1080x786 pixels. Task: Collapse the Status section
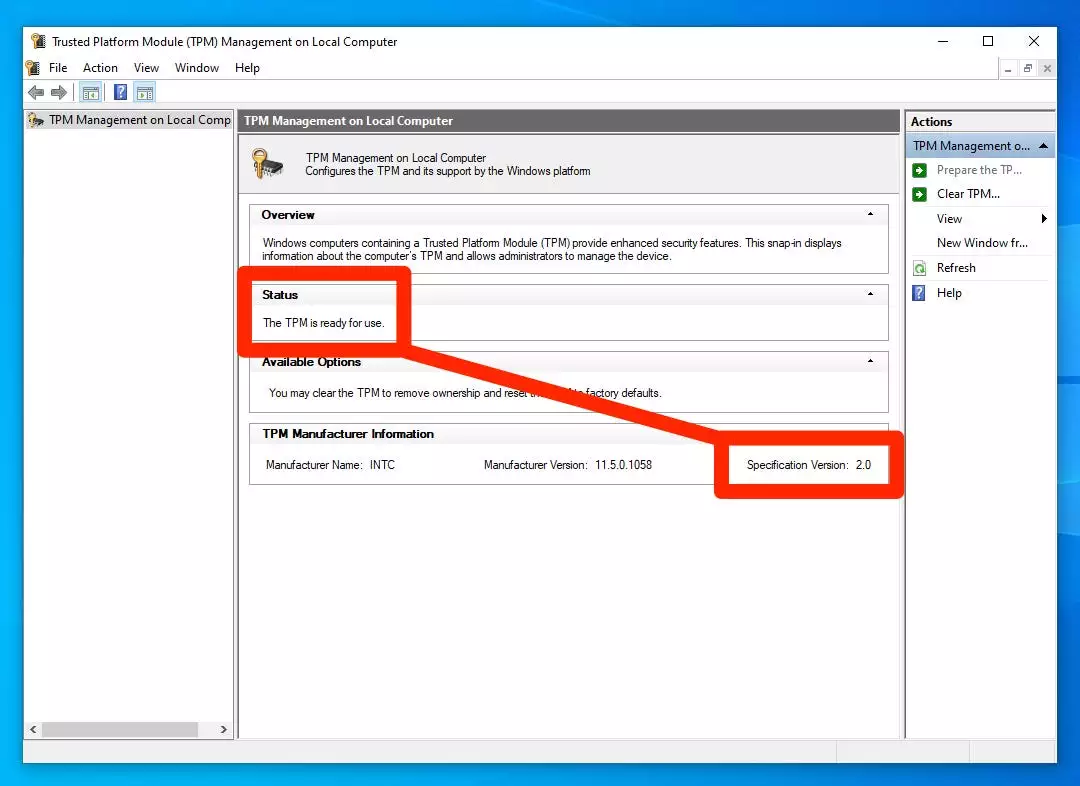tap(870, 294)
